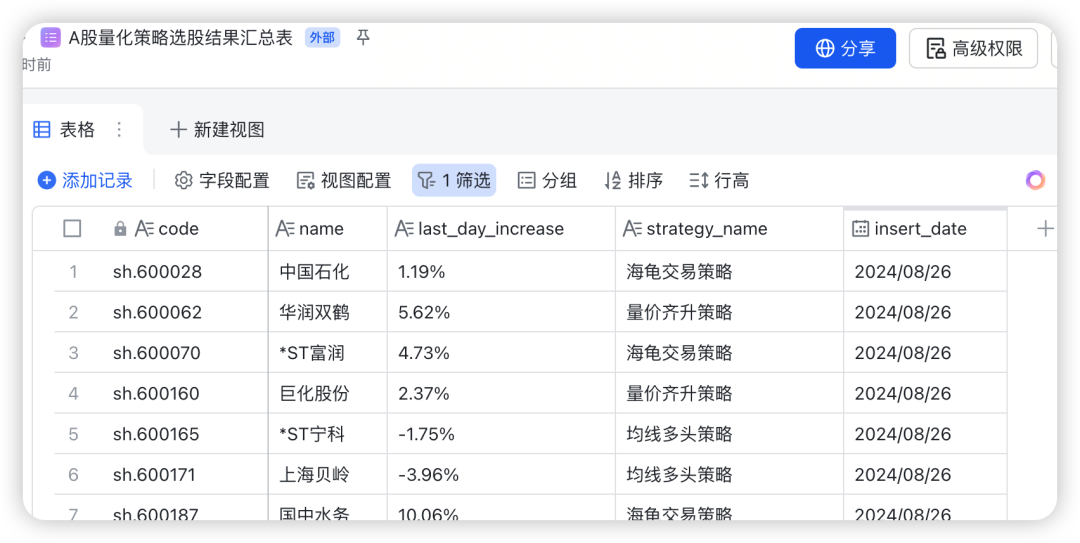Click the purple table icon before the title
Image resolution: width=1080 pixels, height=543 pixels.
50,38
